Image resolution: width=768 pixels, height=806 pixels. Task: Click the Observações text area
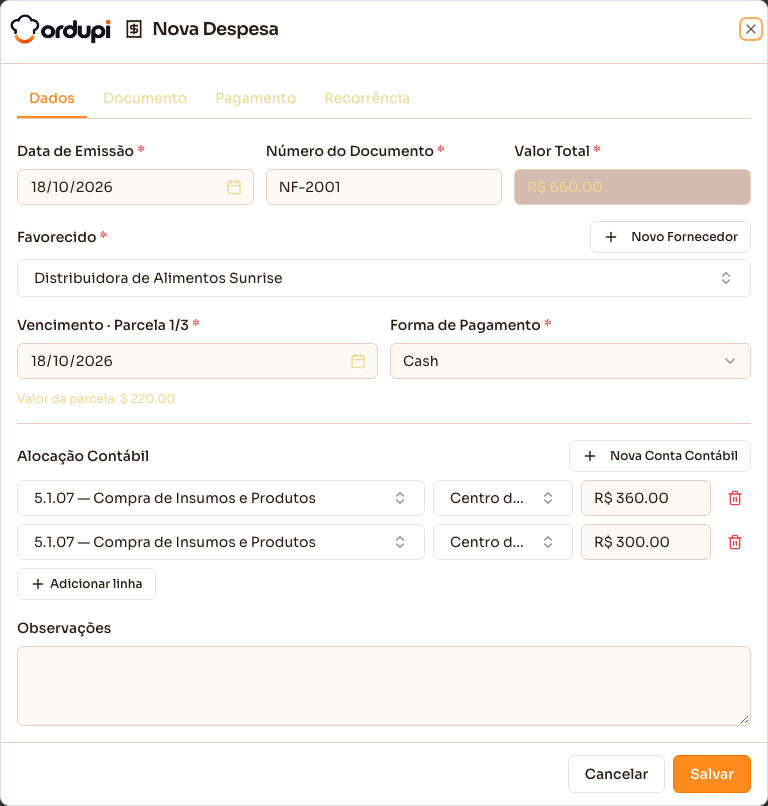384,686
